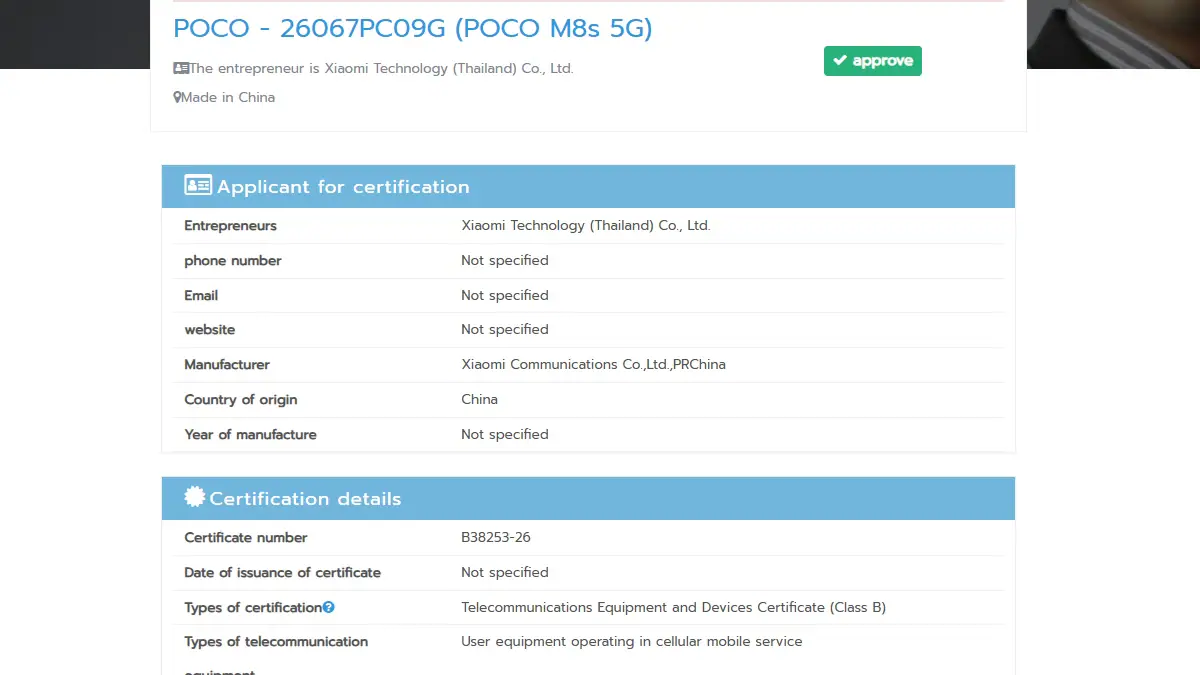The image size is (1200, 675).
Task: Click the Telecommunications Equipment Class B text
Action: tap(673, 607)
